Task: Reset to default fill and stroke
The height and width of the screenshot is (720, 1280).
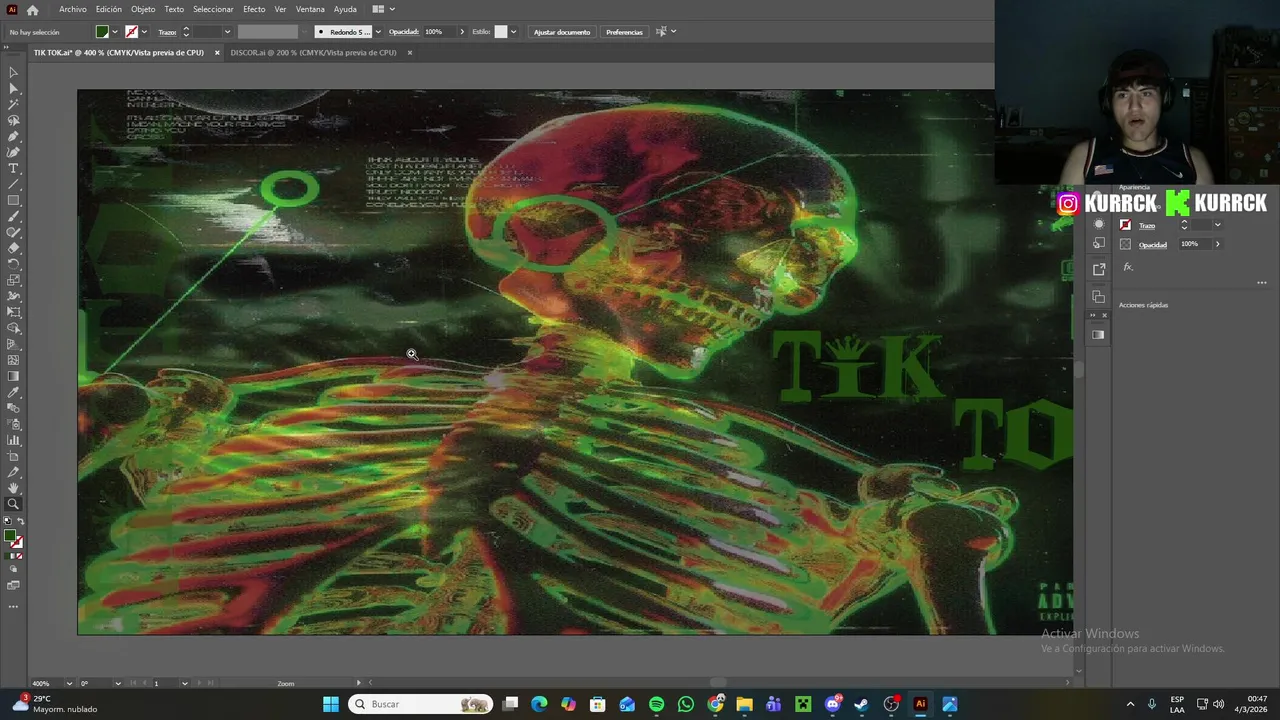Action: (8, 521)
